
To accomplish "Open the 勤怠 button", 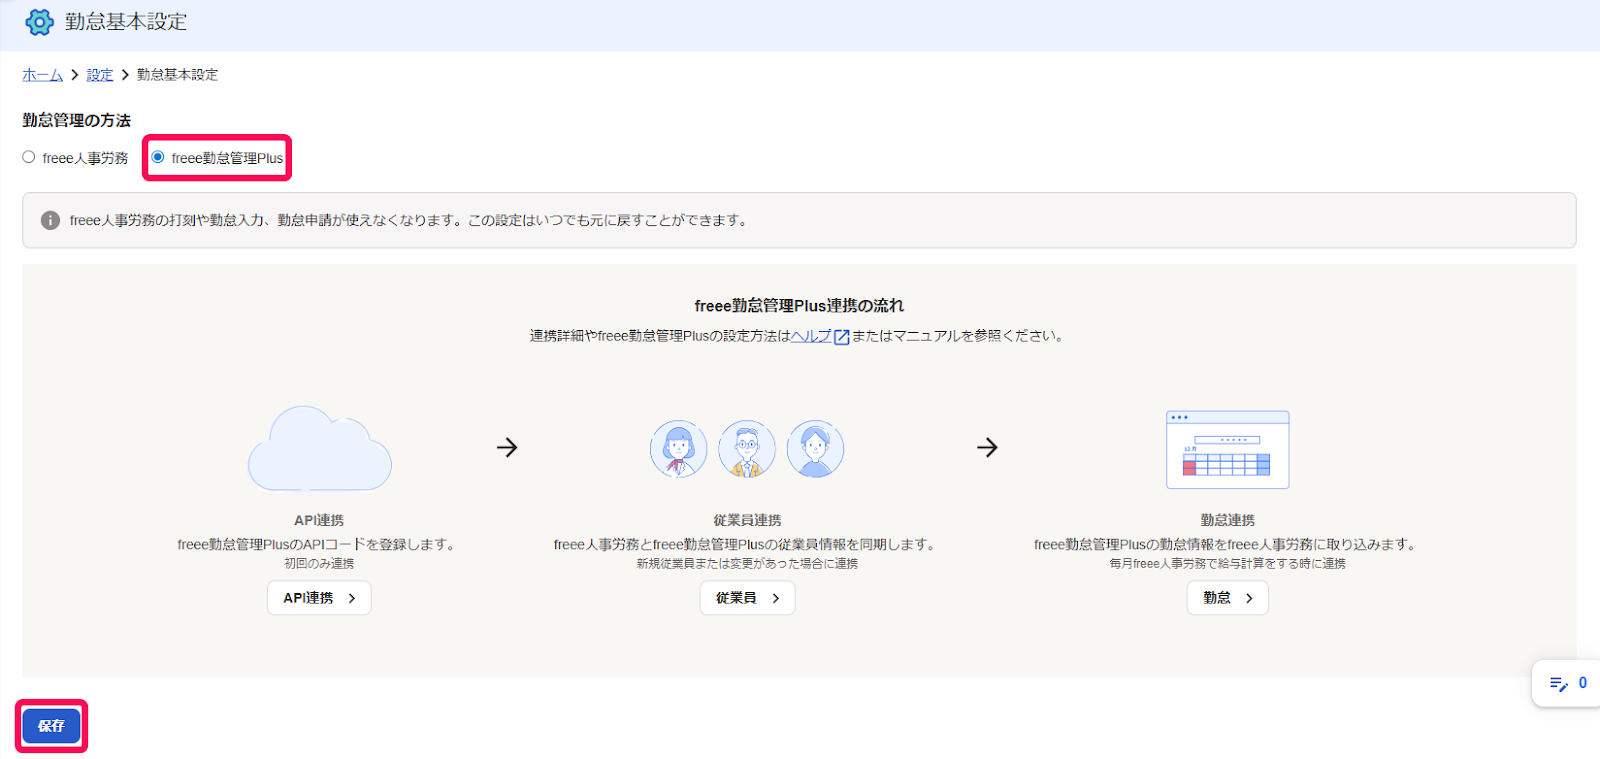I will pos(1228,598).
